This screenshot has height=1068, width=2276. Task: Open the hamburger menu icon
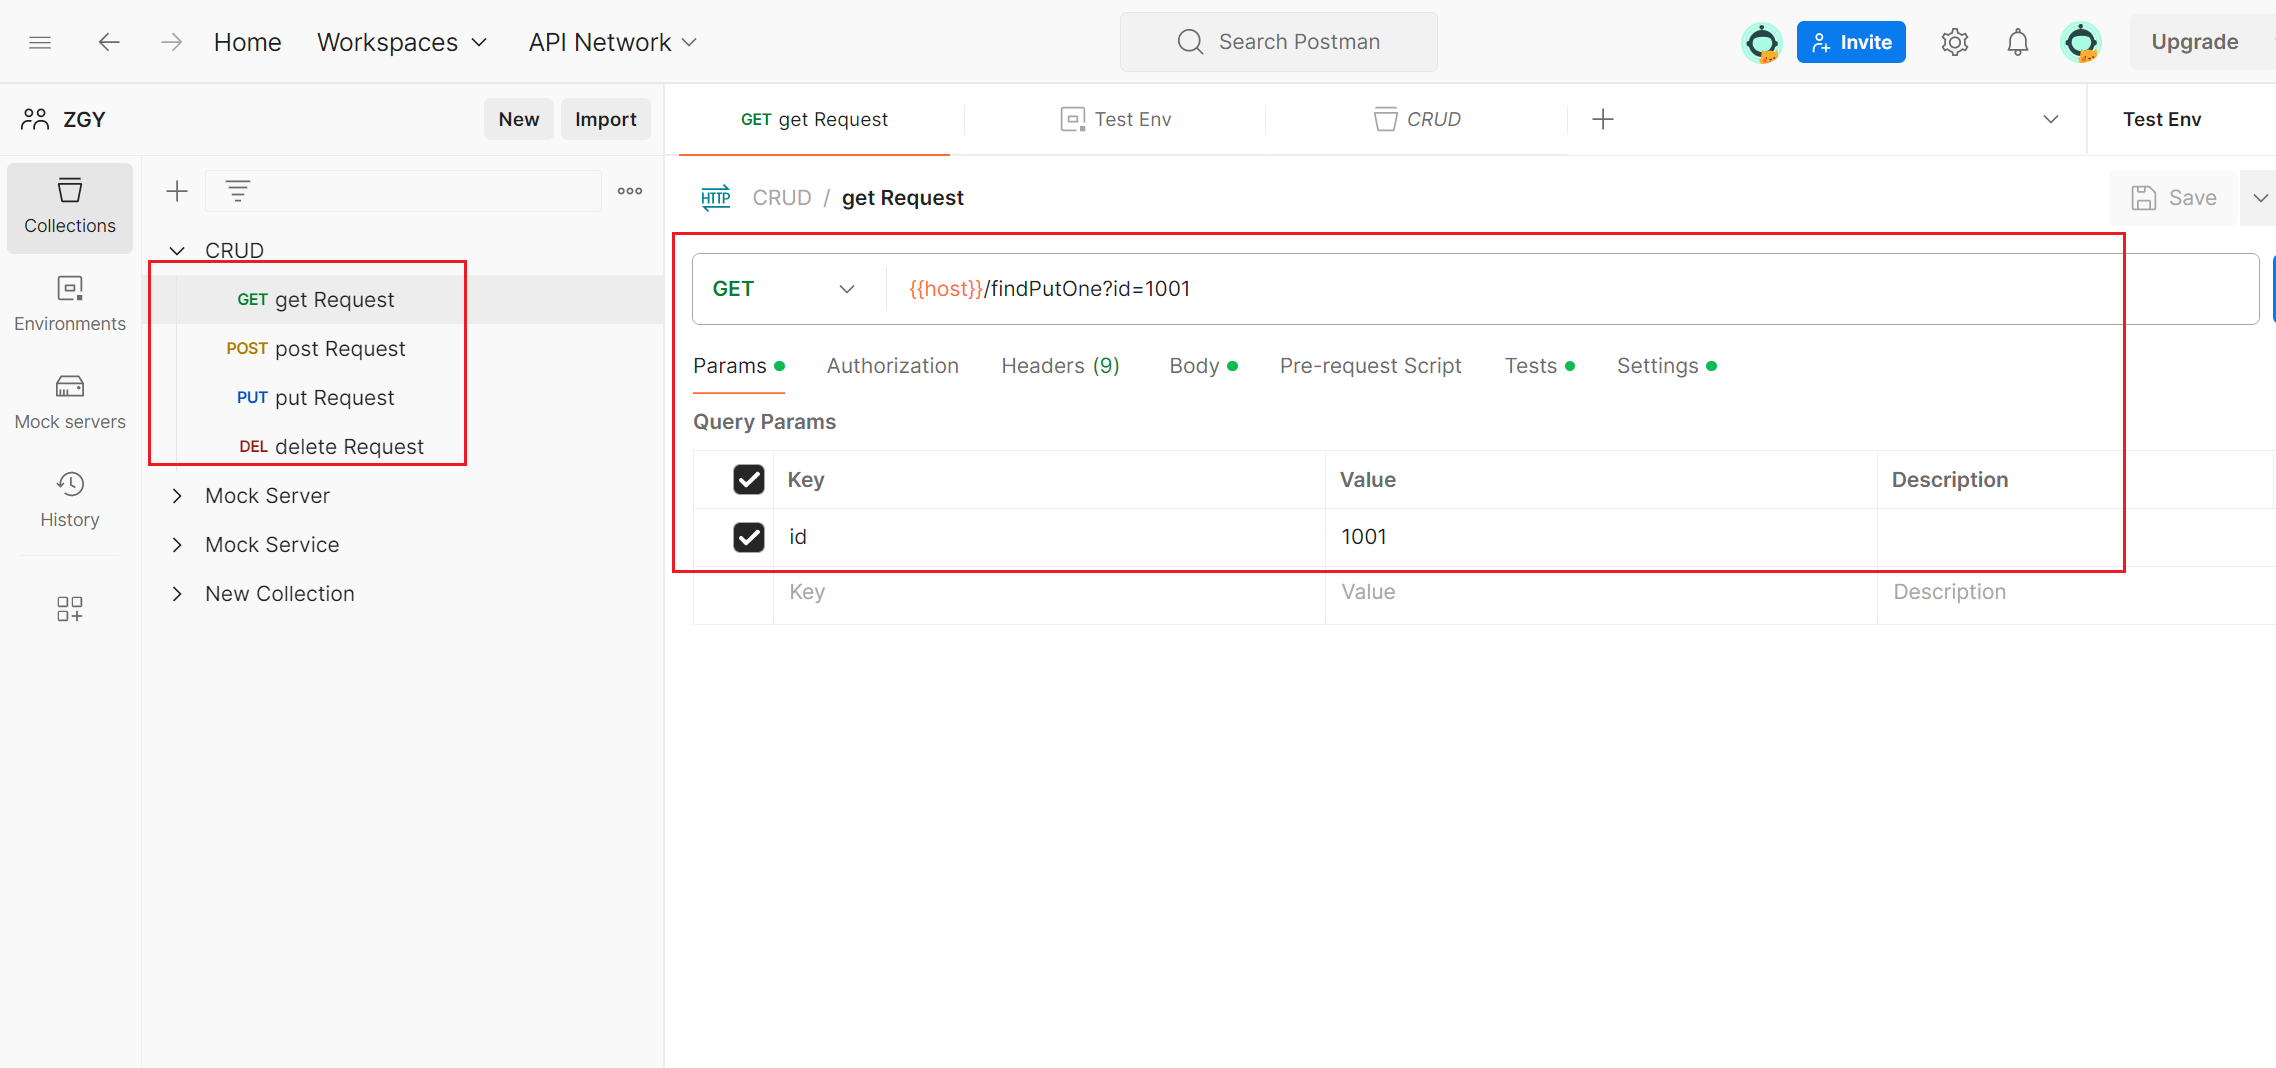point(40,42)
